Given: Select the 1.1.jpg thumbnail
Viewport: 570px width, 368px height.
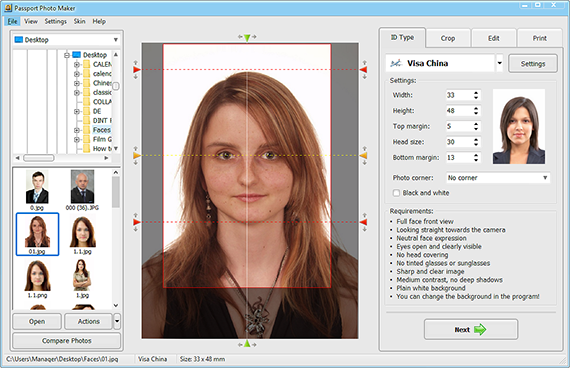Looking at the screenshot, I should click(x=83, y=235).
